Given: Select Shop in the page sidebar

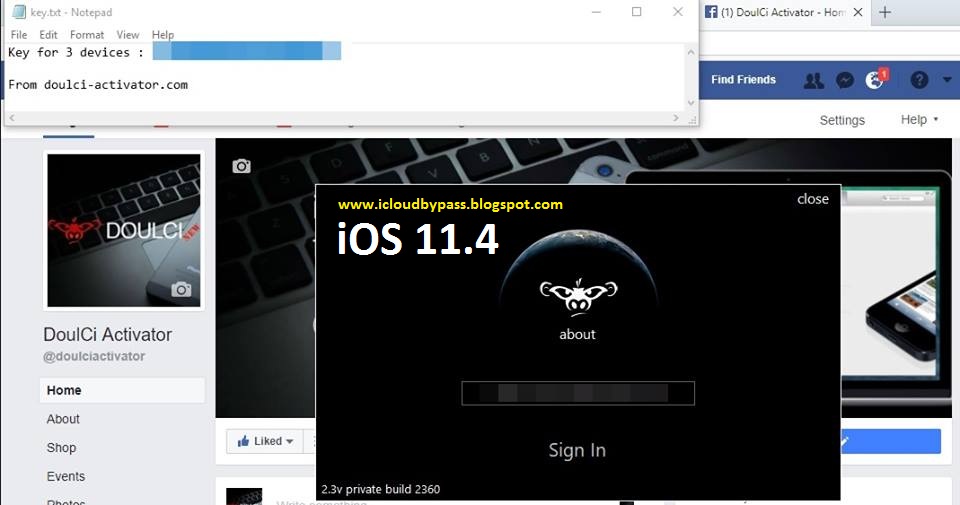Looking at the screenshot, I should pos(61,448).
